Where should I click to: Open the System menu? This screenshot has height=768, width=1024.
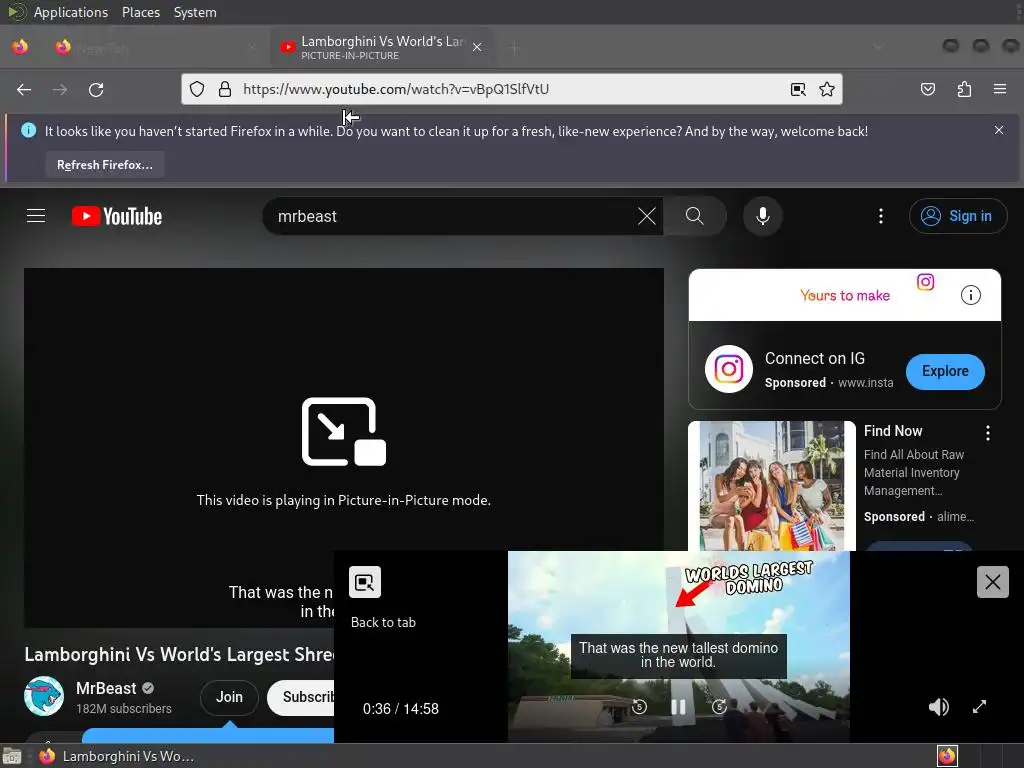195,12
